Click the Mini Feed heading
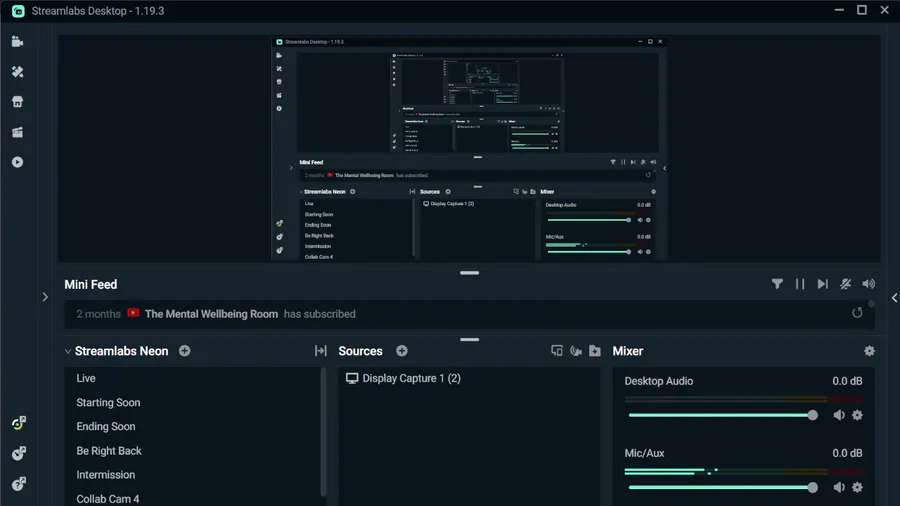 (x=91, y=285)
